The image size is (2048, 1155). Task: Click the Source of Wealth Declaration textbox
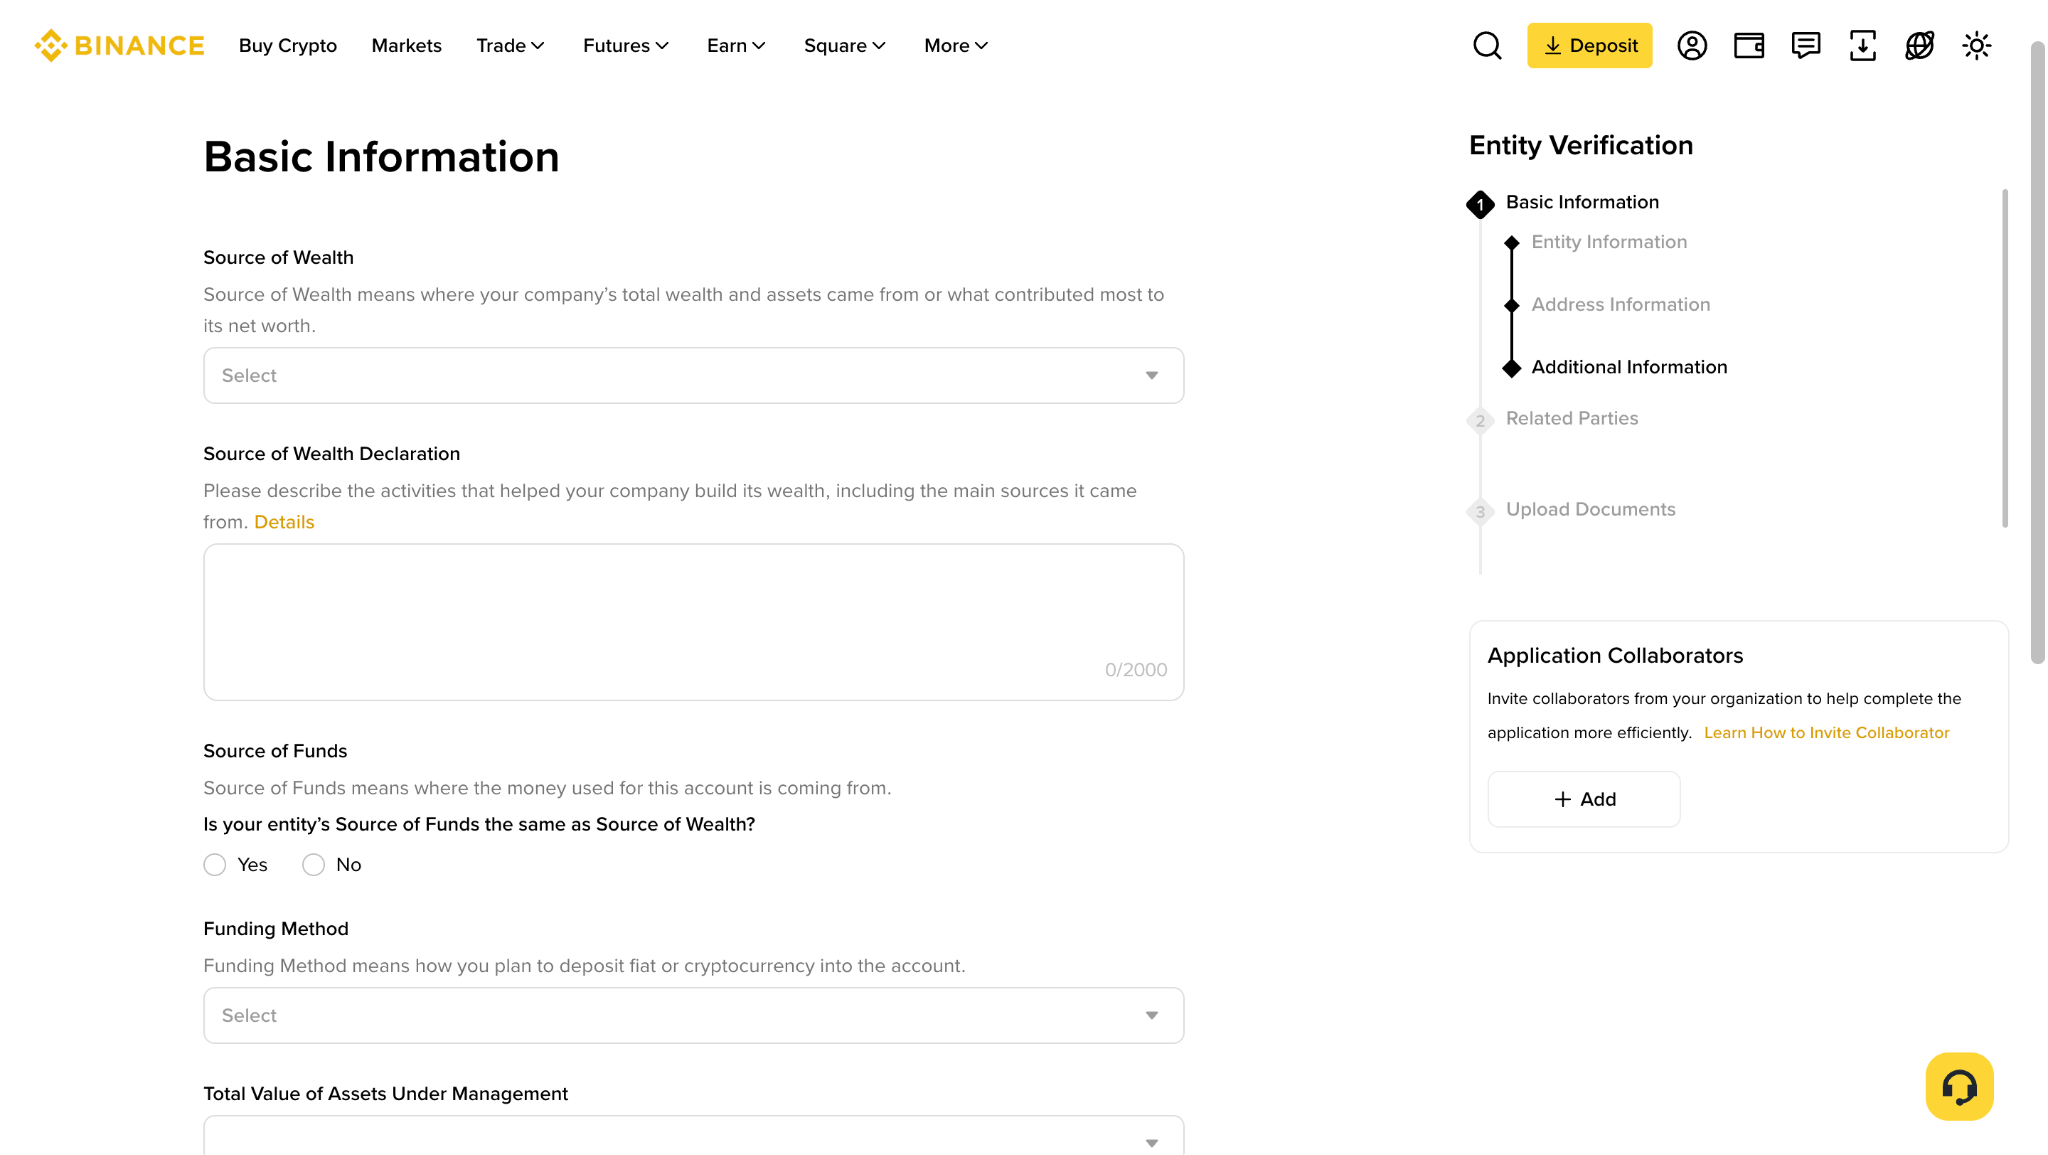(694, 622)
